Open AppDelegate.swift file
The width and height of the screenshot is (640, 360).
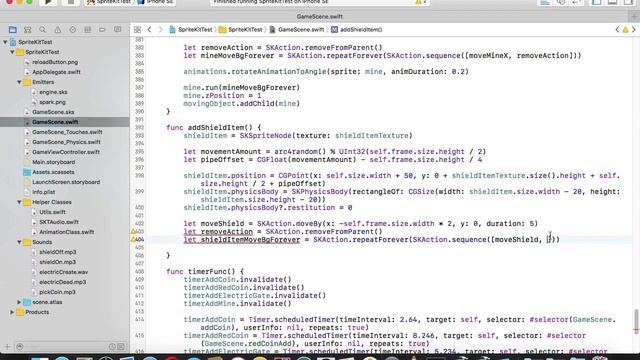click(x=56, y=72)
